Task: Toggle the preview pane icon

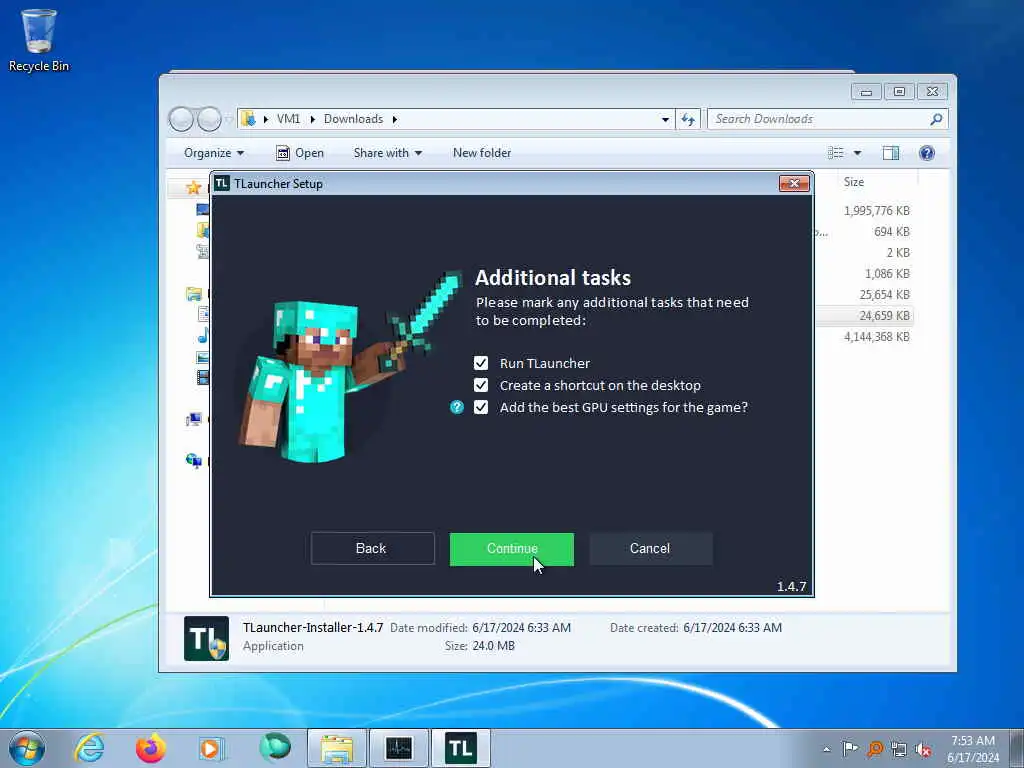Action: (x=891, y=153)
